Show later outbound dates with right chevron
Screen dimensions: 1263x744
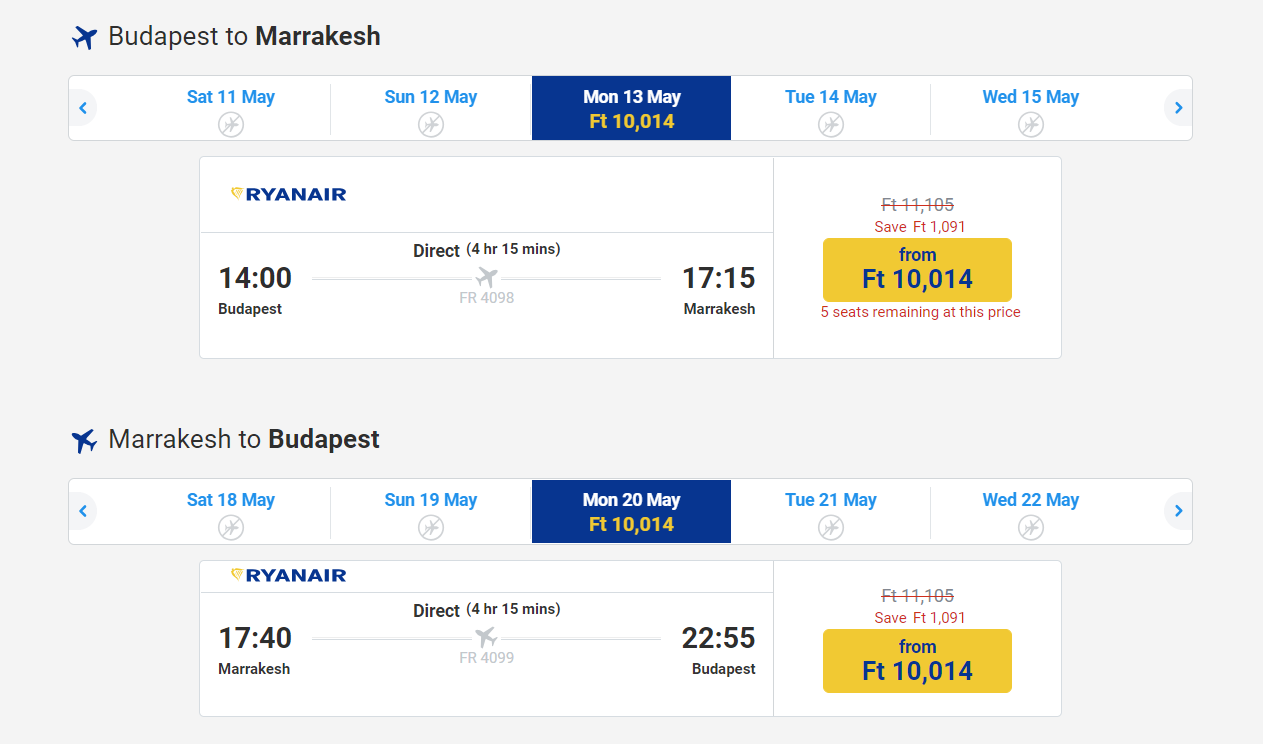pos(1178,108)
